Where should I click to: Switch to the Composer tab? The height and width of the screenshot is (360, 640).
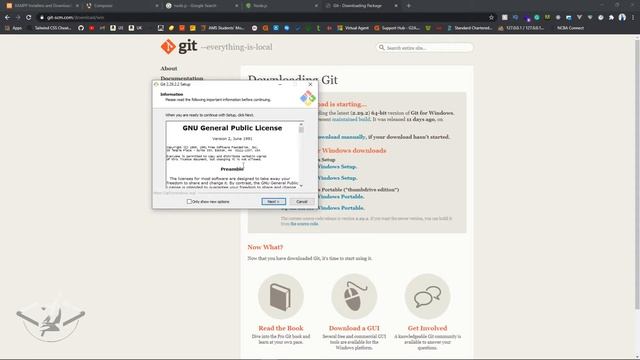tap(121, 6)
